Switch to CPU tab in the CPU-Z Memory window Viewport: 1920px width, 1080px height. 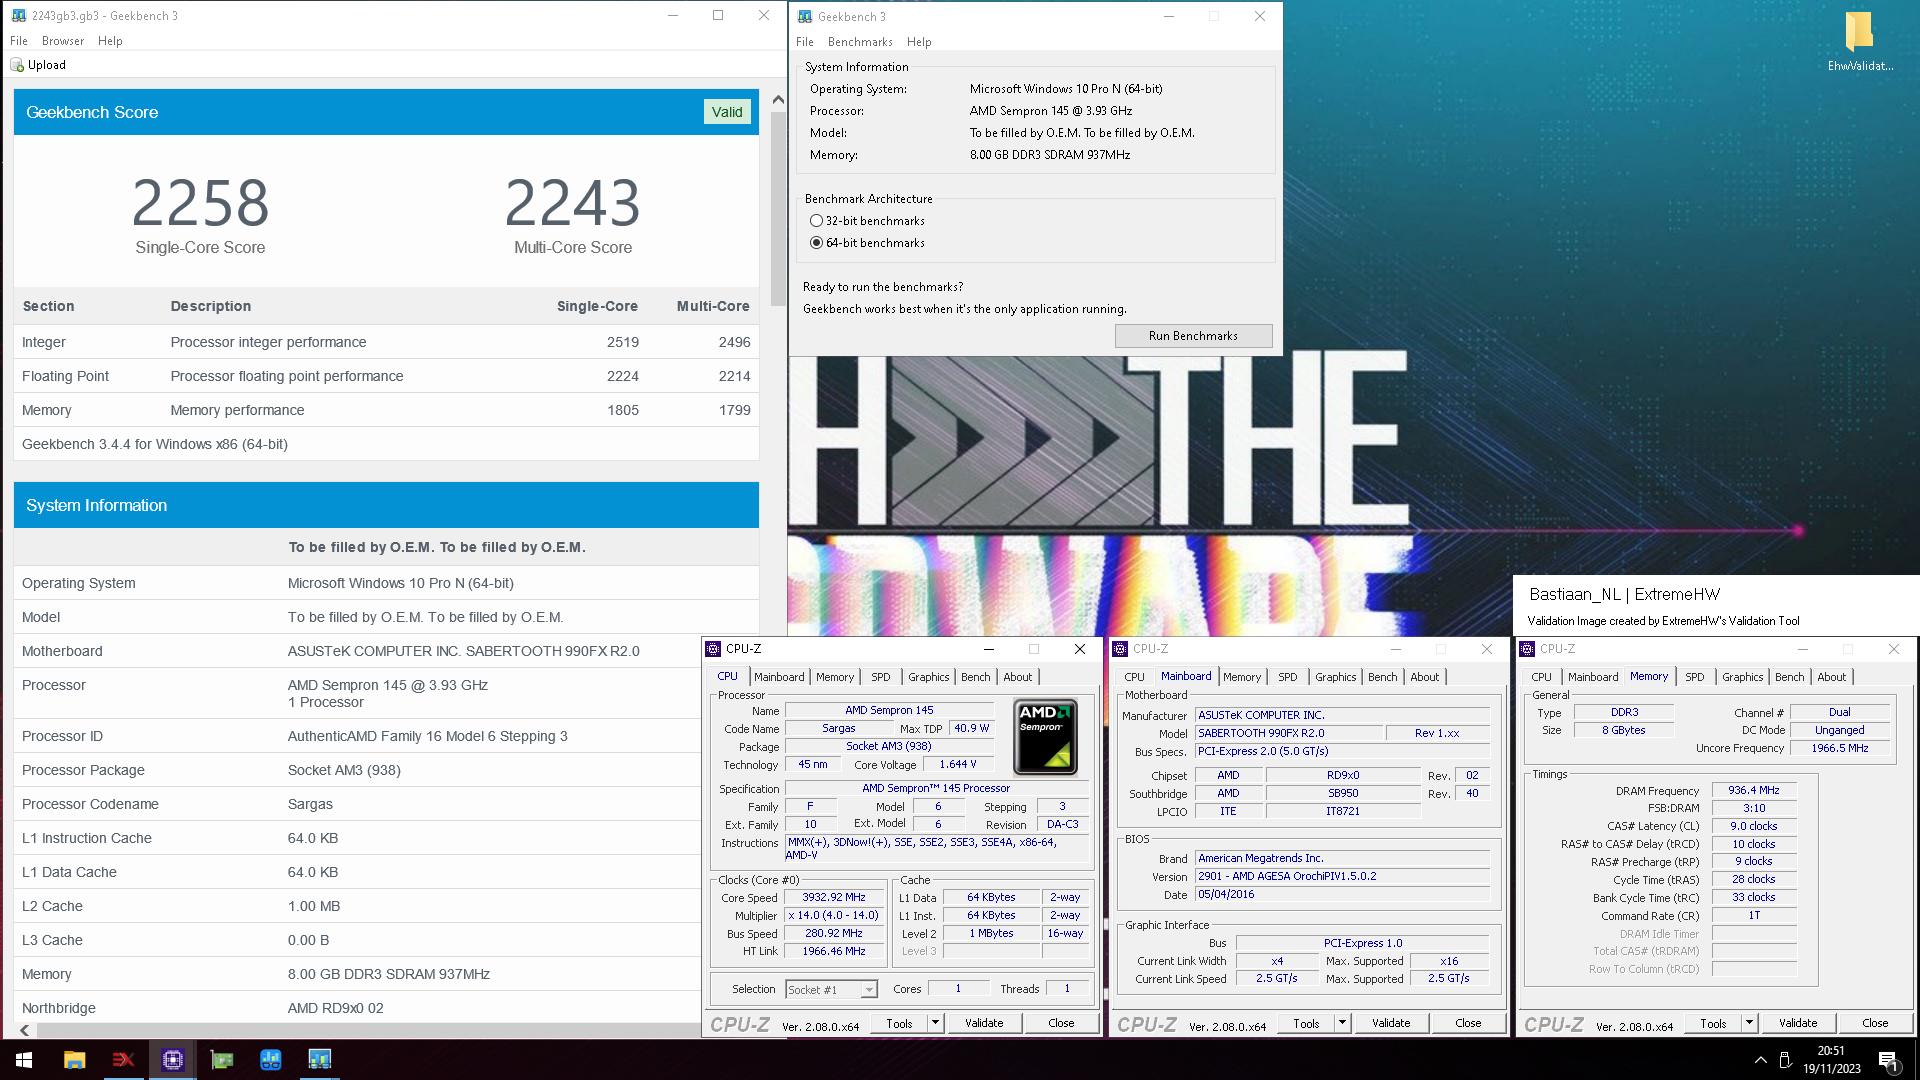tap(1541, 677)
